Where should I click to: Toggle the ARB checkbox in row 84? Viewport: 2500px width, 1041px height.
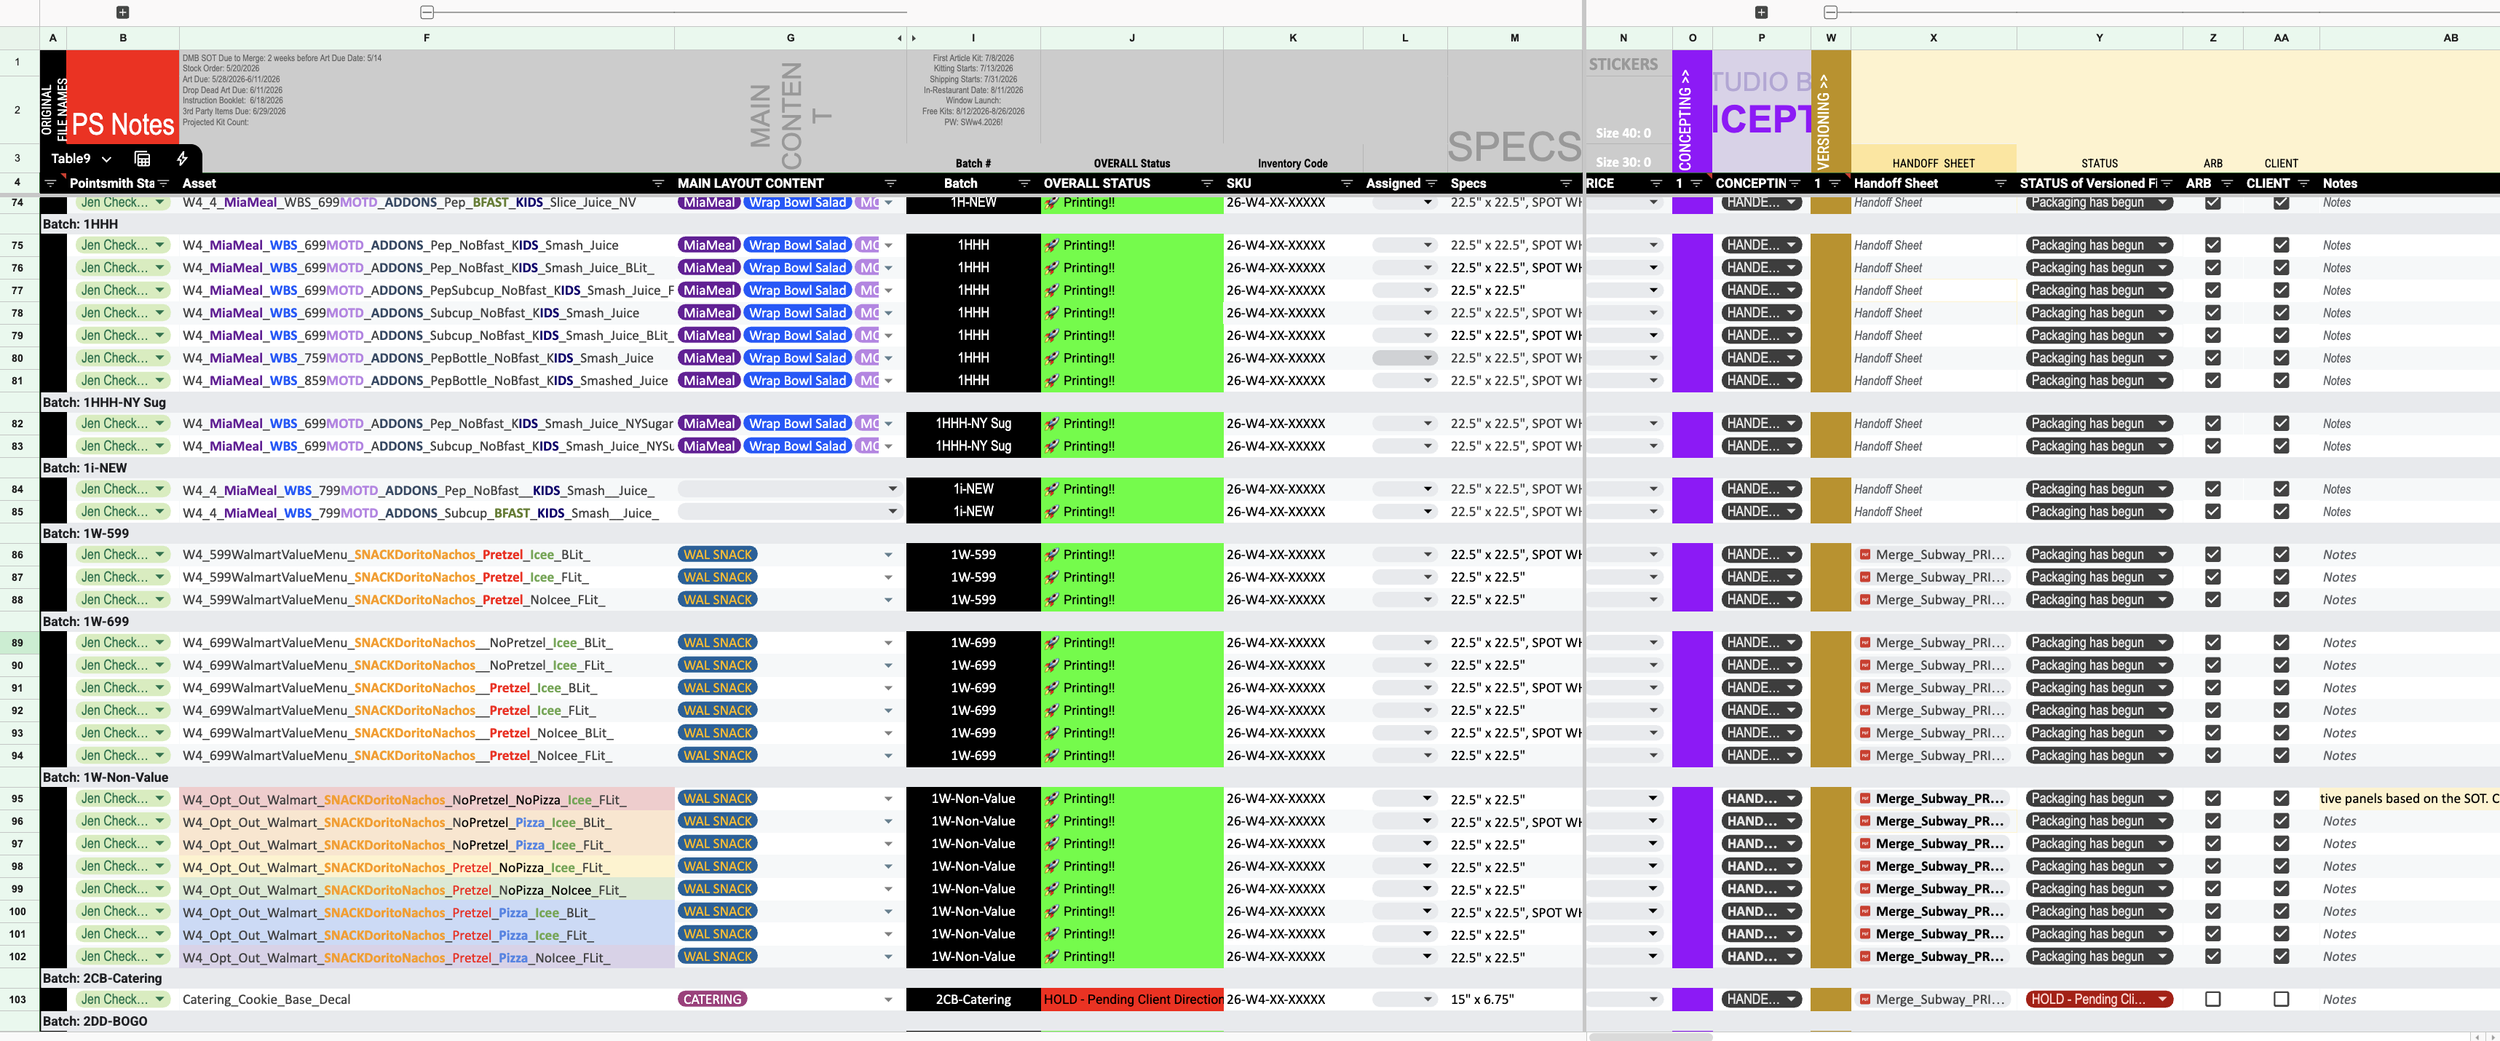(x=2213, y=489)
